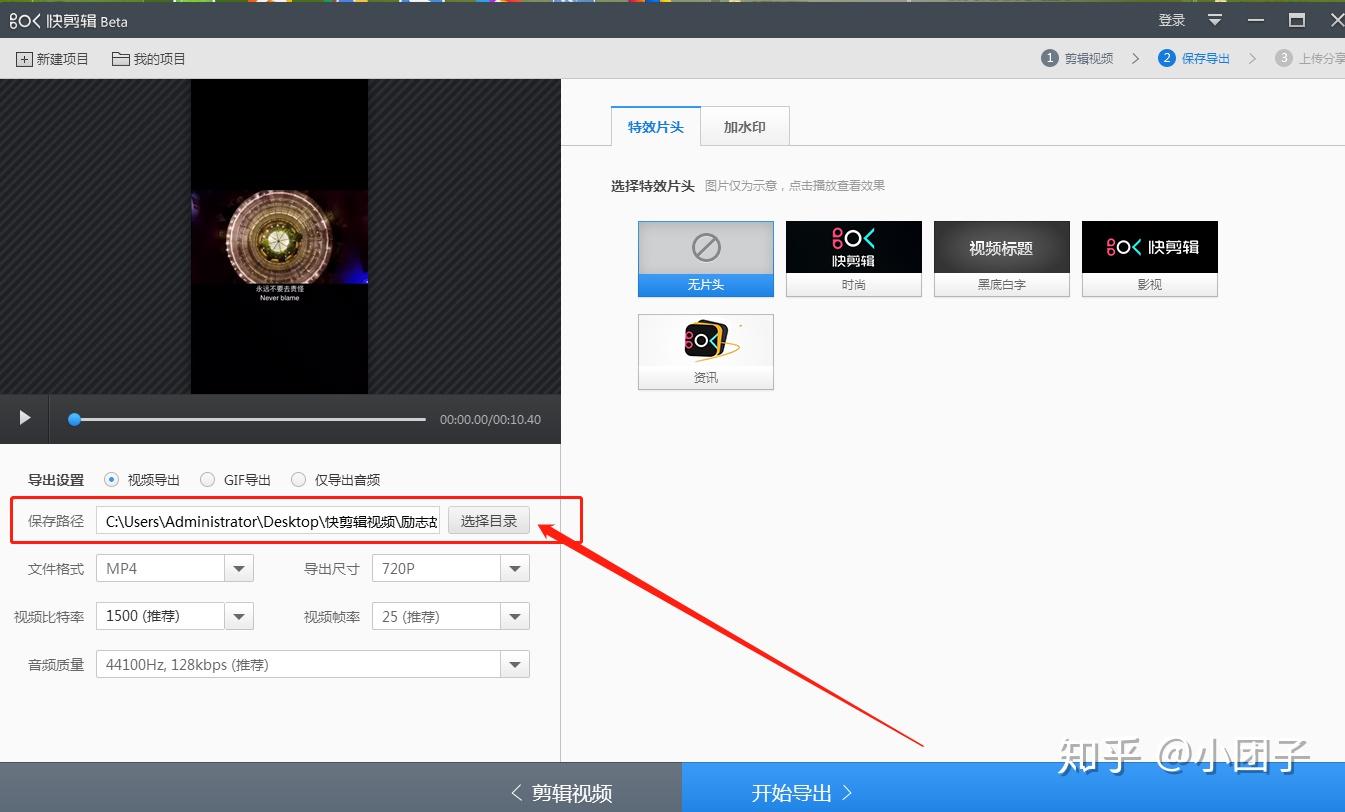Open the 720P export size dropdown
The width and height of the screenshot is (1345, 812).
click(x=514, y=568)
